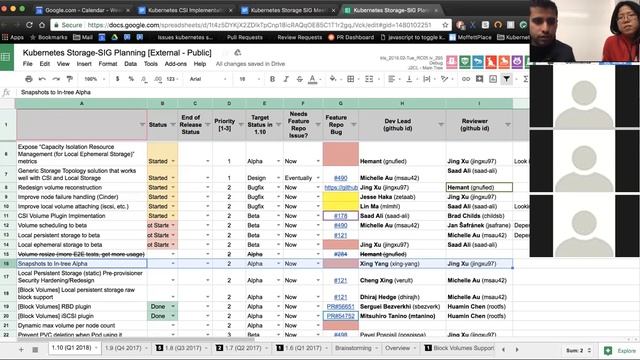Viewport: 640px width, 360px height.
Task: Decrease decimal places
Action: pyautogui.click(x=144, y=79)
